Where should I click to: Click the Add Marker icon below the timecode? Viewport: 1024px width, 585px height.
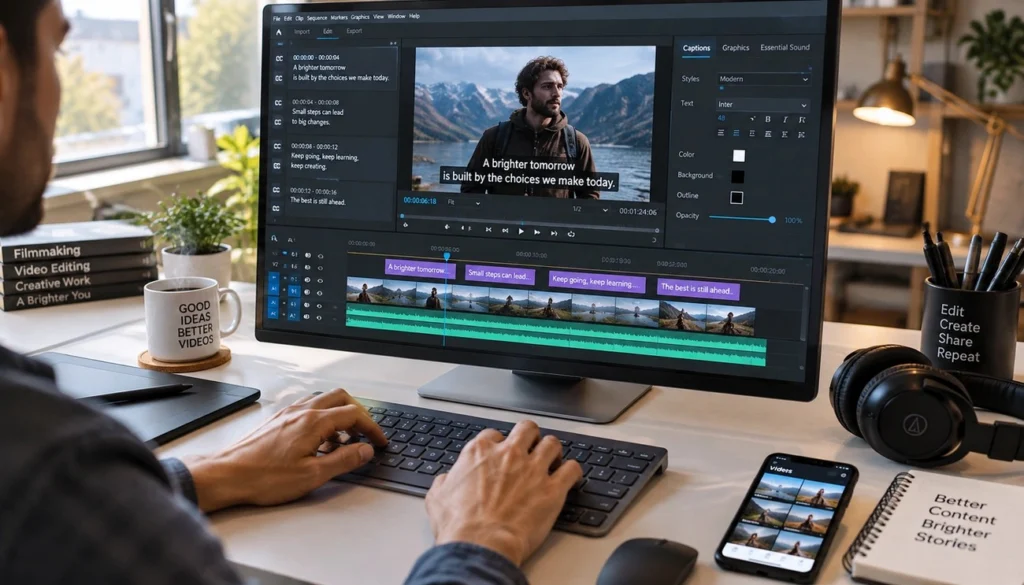click(x=406, y=225)
